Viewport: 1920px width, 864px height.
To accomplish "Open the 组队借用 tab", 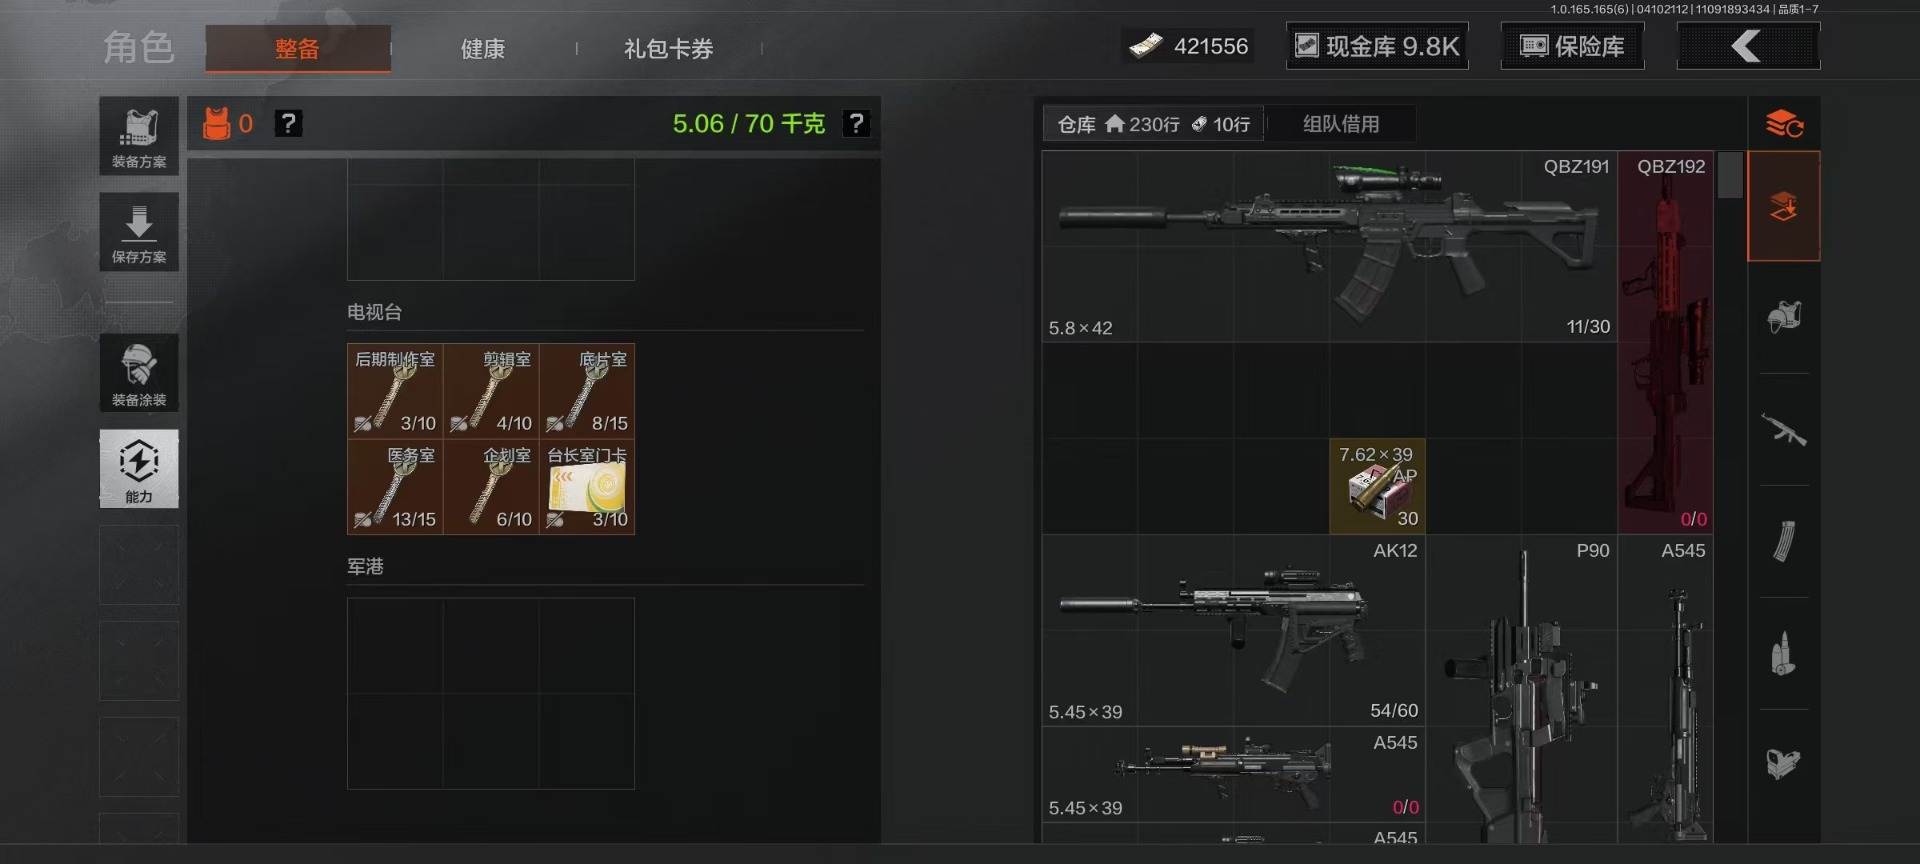I will (1341, 124).
